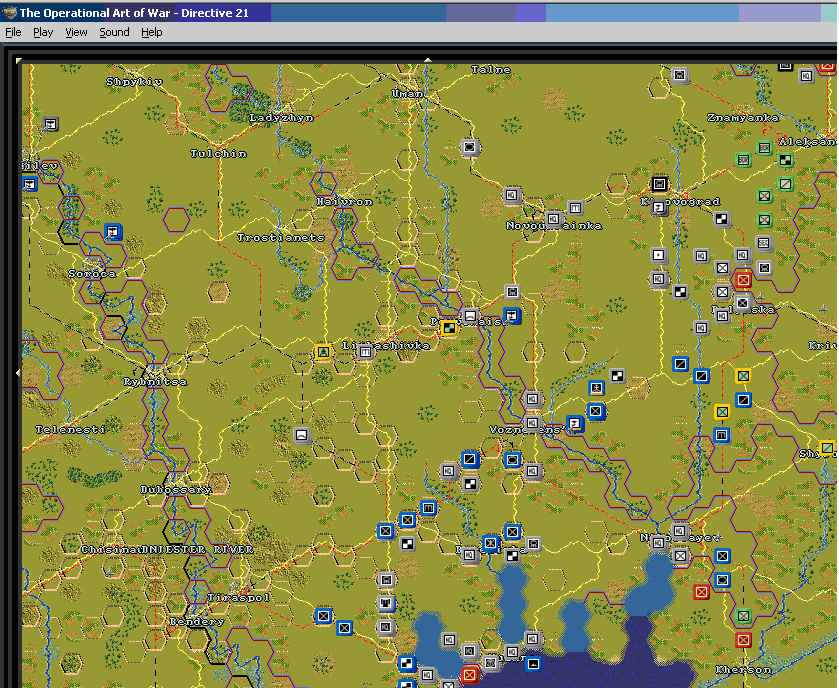Select the left blue infantry unit east of Tiraspol
Image resolution: width=839 pixels, height=688 pixels.
[323, 616]
